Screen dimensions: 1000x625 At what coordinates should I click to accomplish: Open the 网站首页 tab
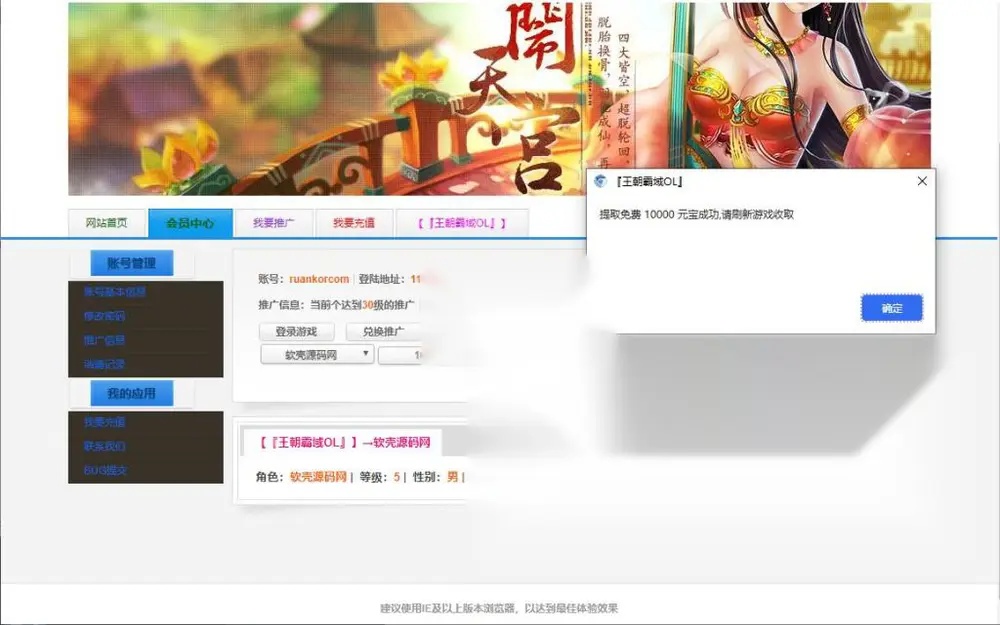pos(107,223)
